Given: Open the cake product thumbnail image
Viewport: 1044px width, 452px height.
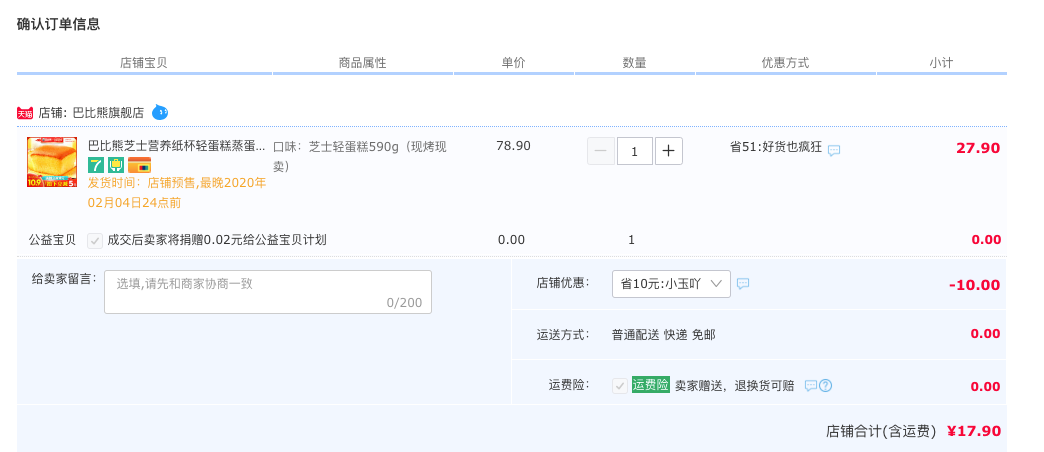Looking at the screenshot, I should pyautogui.click(x=52, y=162).
